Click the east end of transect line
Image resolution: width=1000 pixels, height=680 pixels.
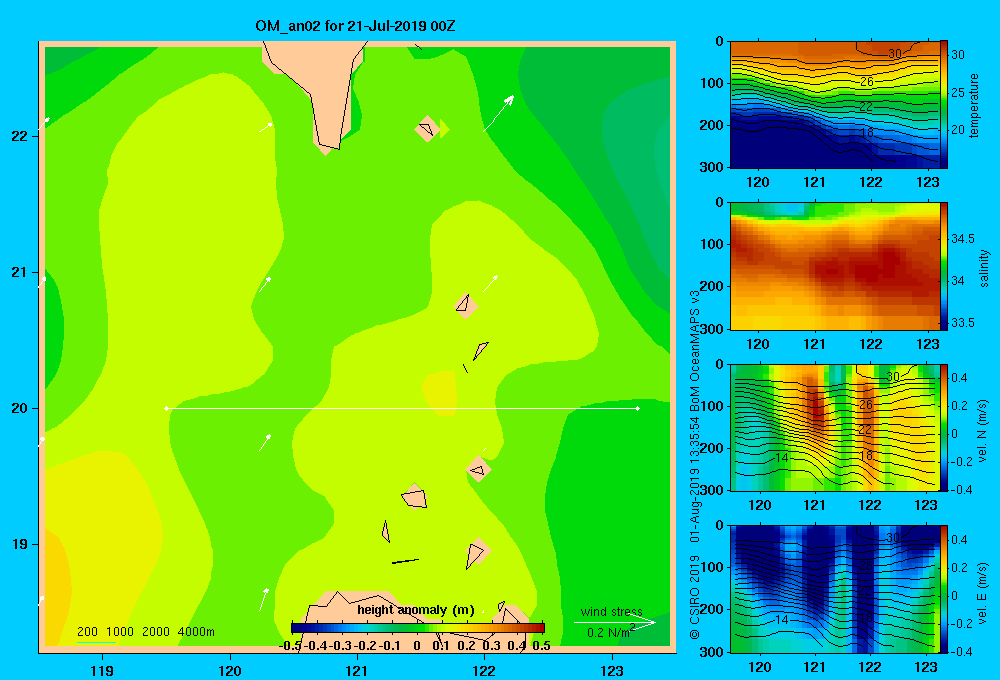[x=638, y=408]
